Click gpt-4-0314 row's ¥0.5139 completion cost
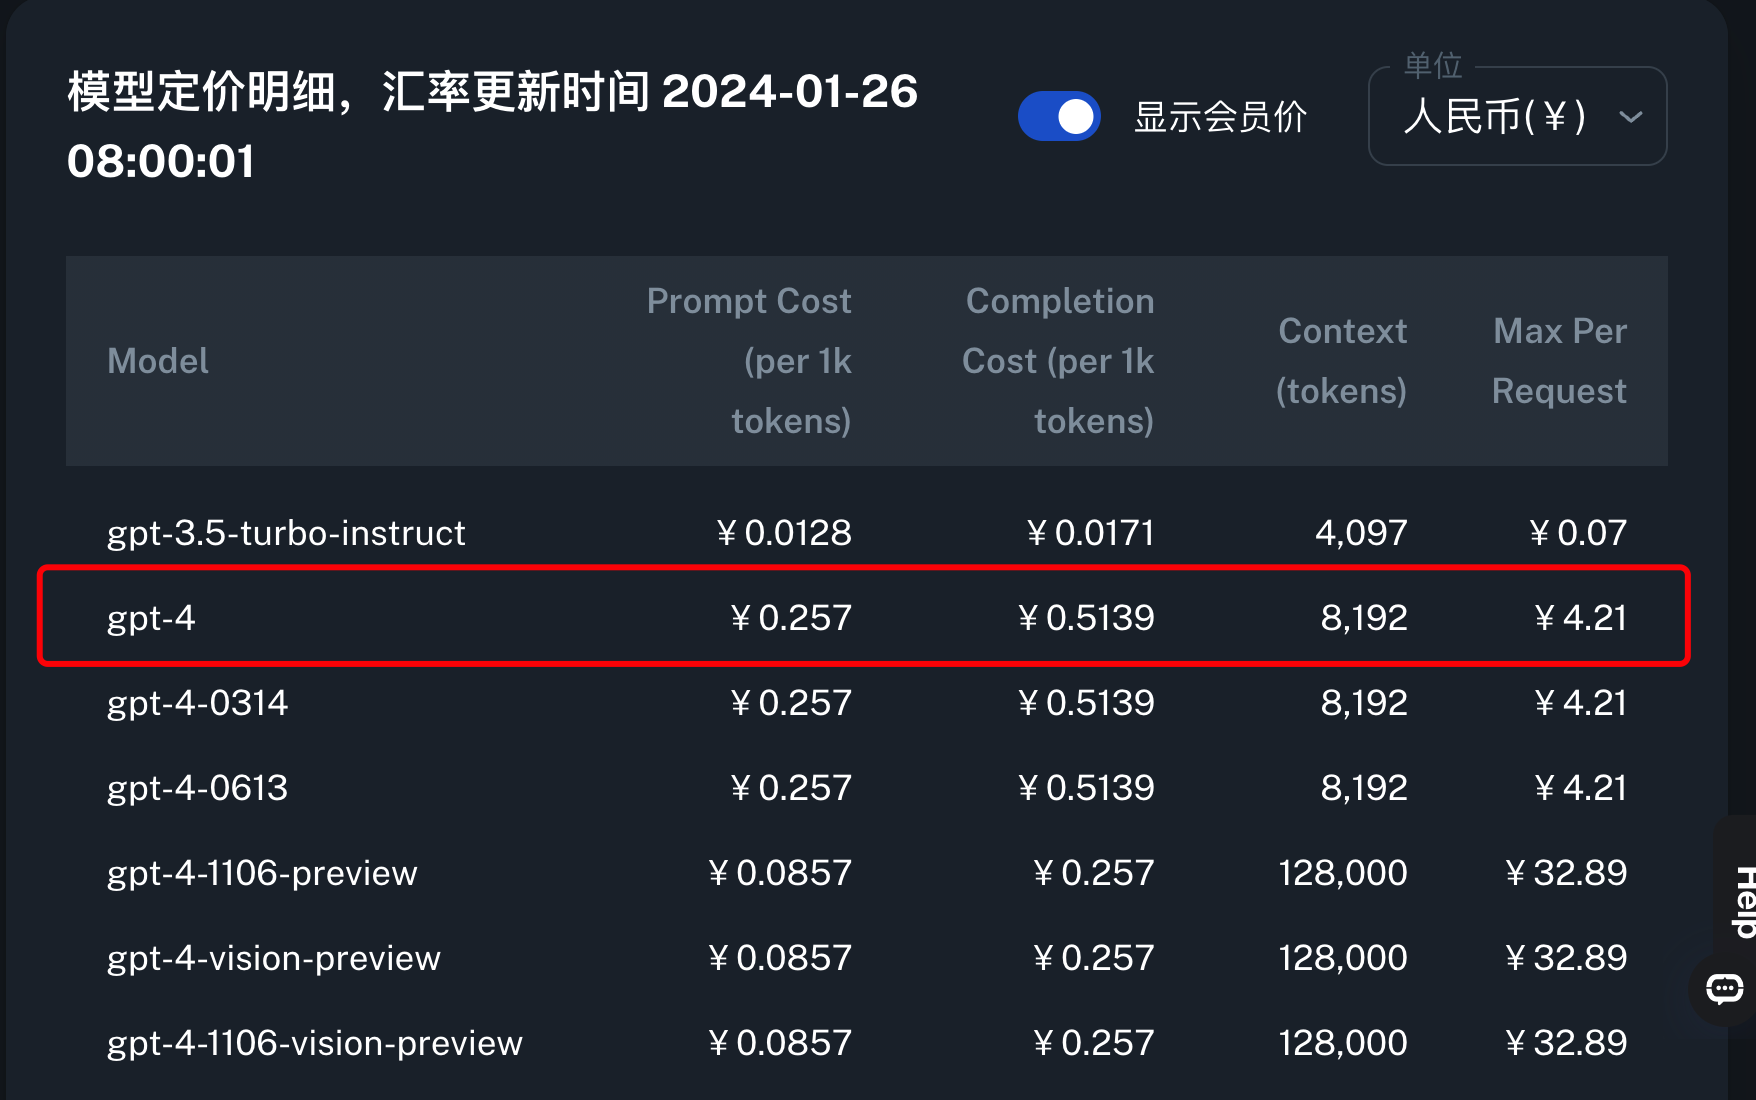 click(x=1086, y=703)
